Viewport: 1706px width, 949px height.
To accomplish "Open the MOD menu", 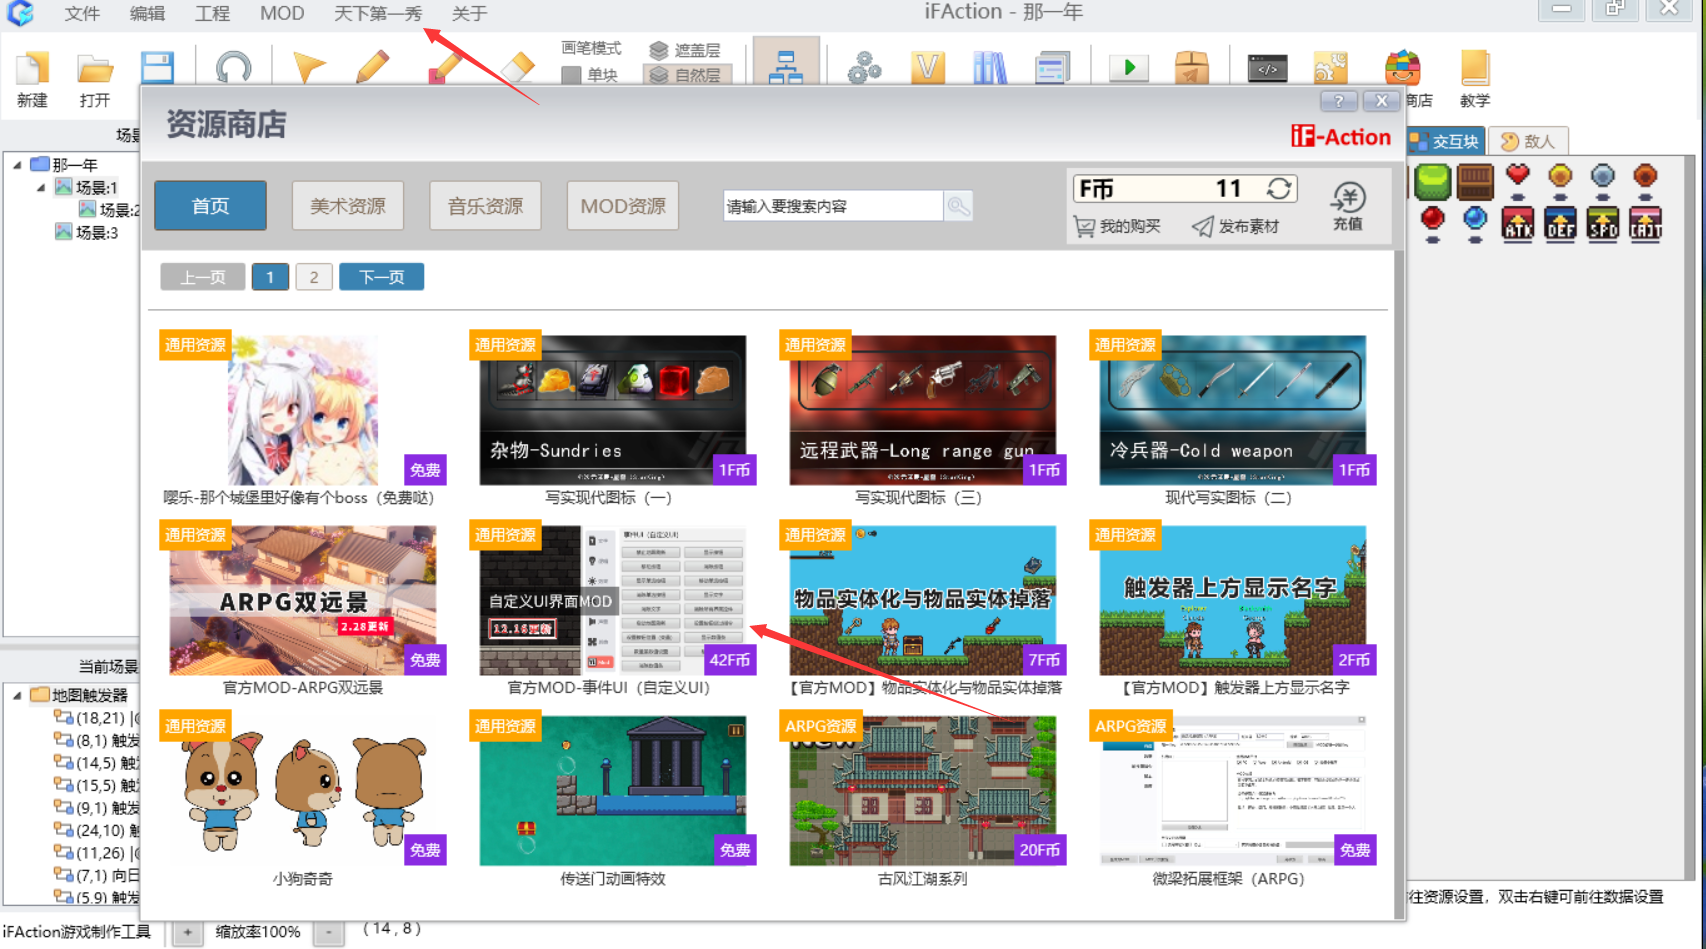I will click(282, 13).
